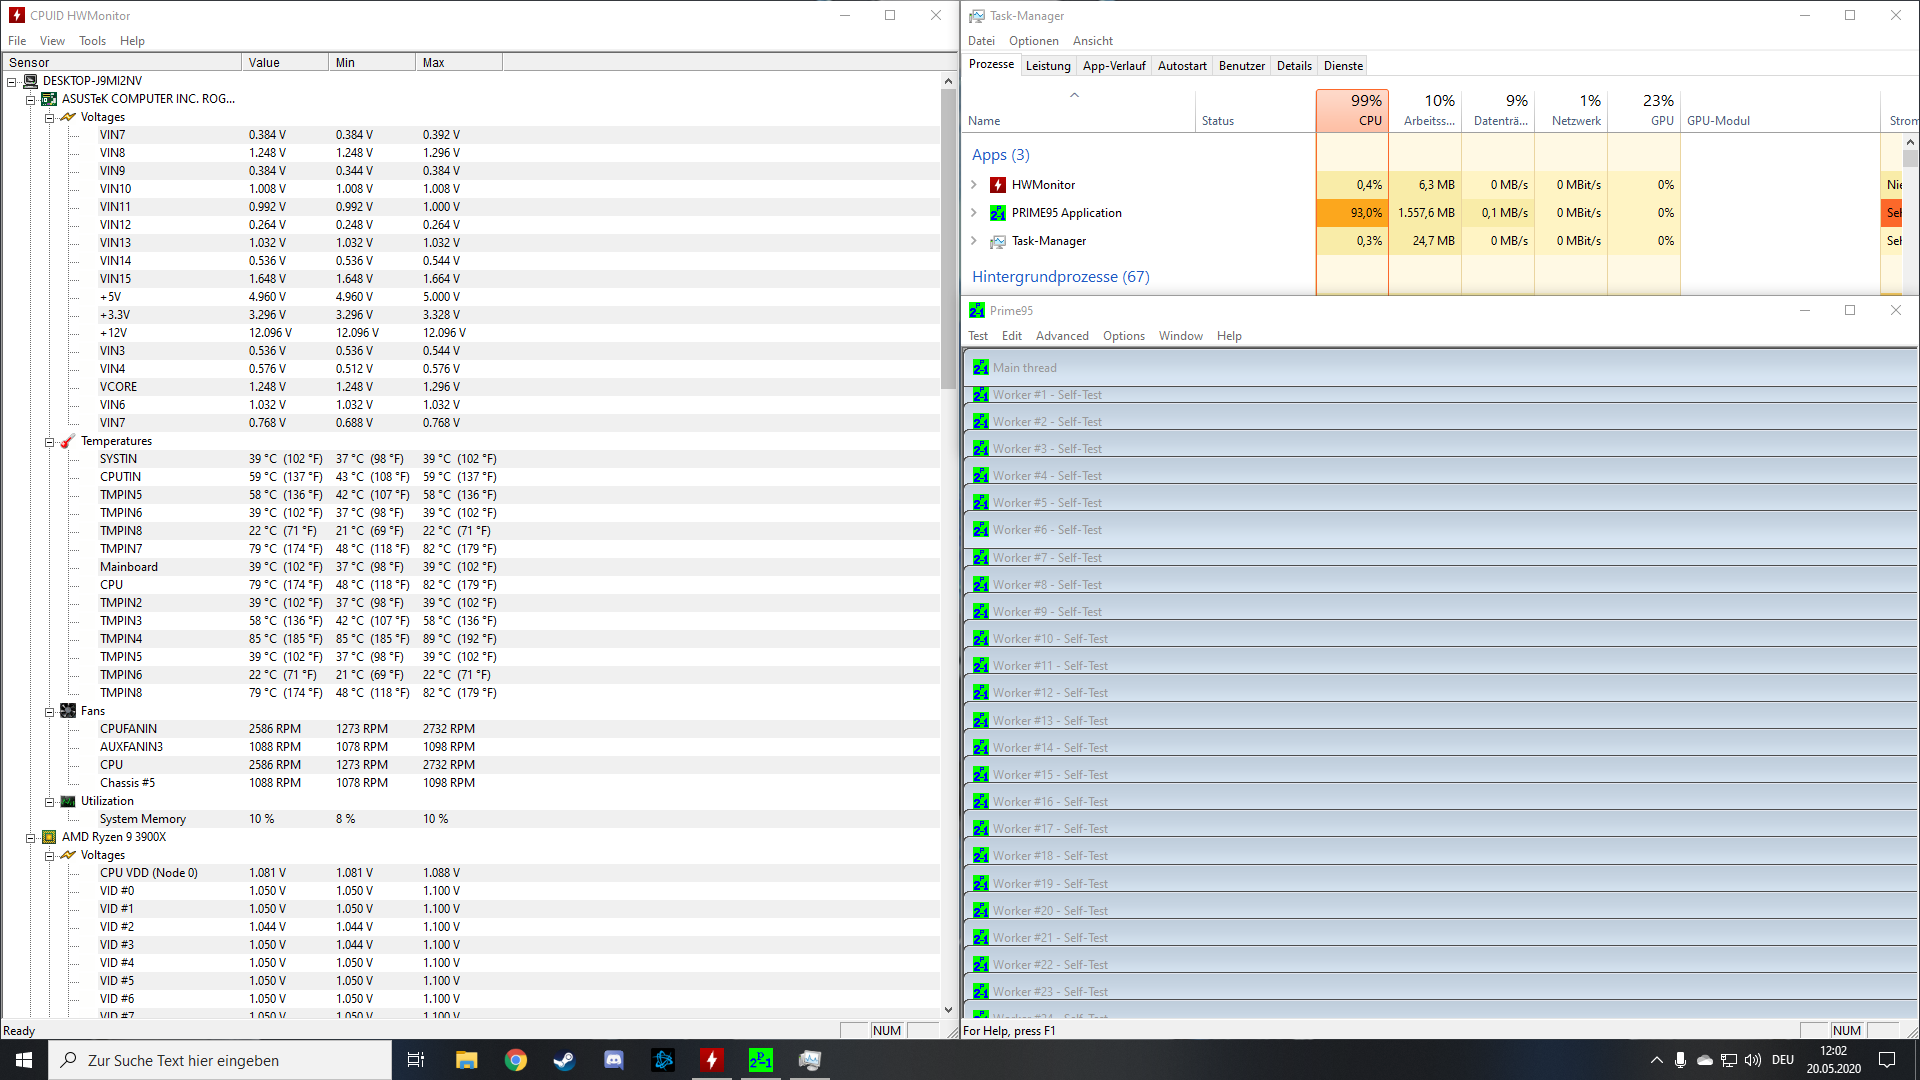Viewport: 1920px width, 1080px height.
Task: Select the TMPIN4 temperature row
Action: click(470, 639)
